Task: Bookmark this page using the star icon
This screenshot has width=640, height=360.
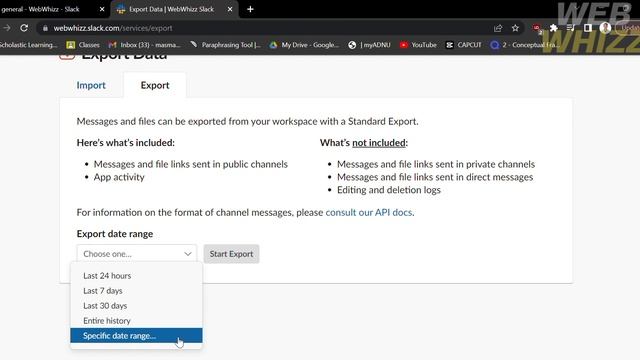Action: click(515, 28)
